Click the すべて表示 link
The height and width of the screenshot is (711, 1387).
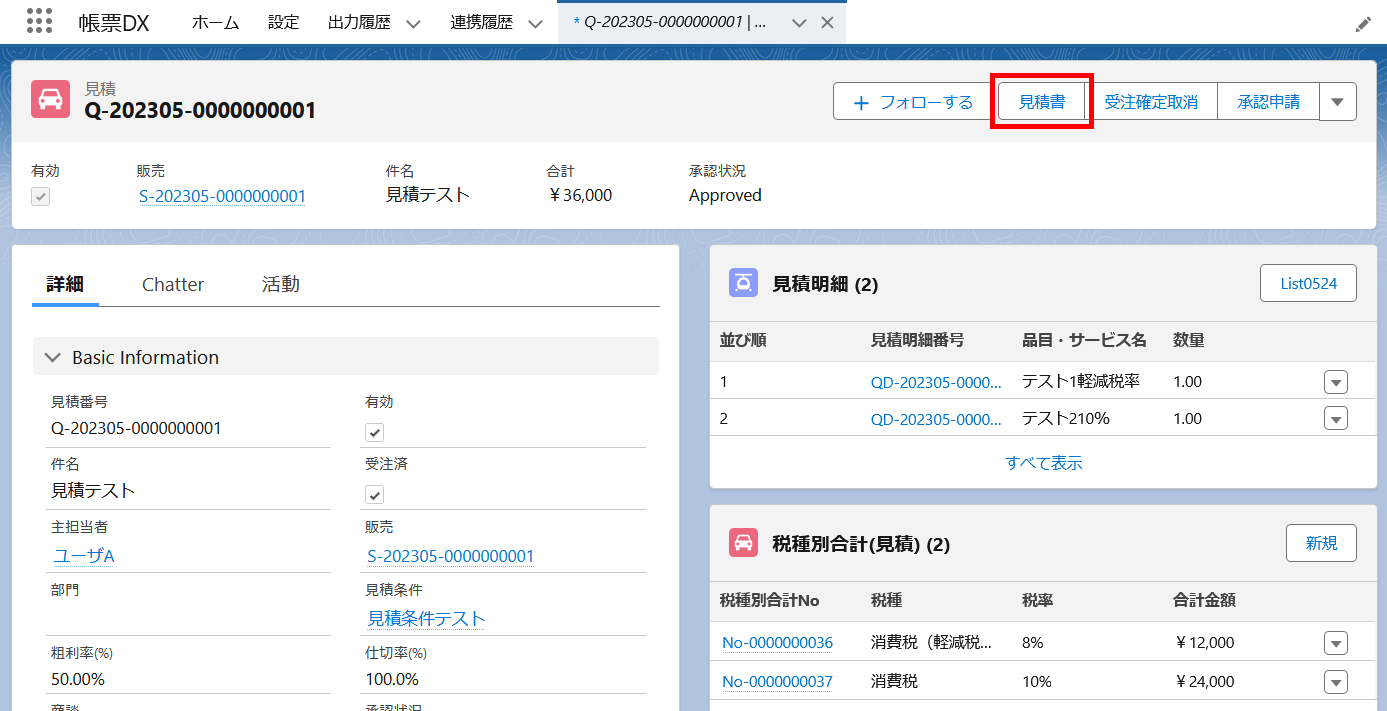pyautogui.click(x=1043, y=462)
